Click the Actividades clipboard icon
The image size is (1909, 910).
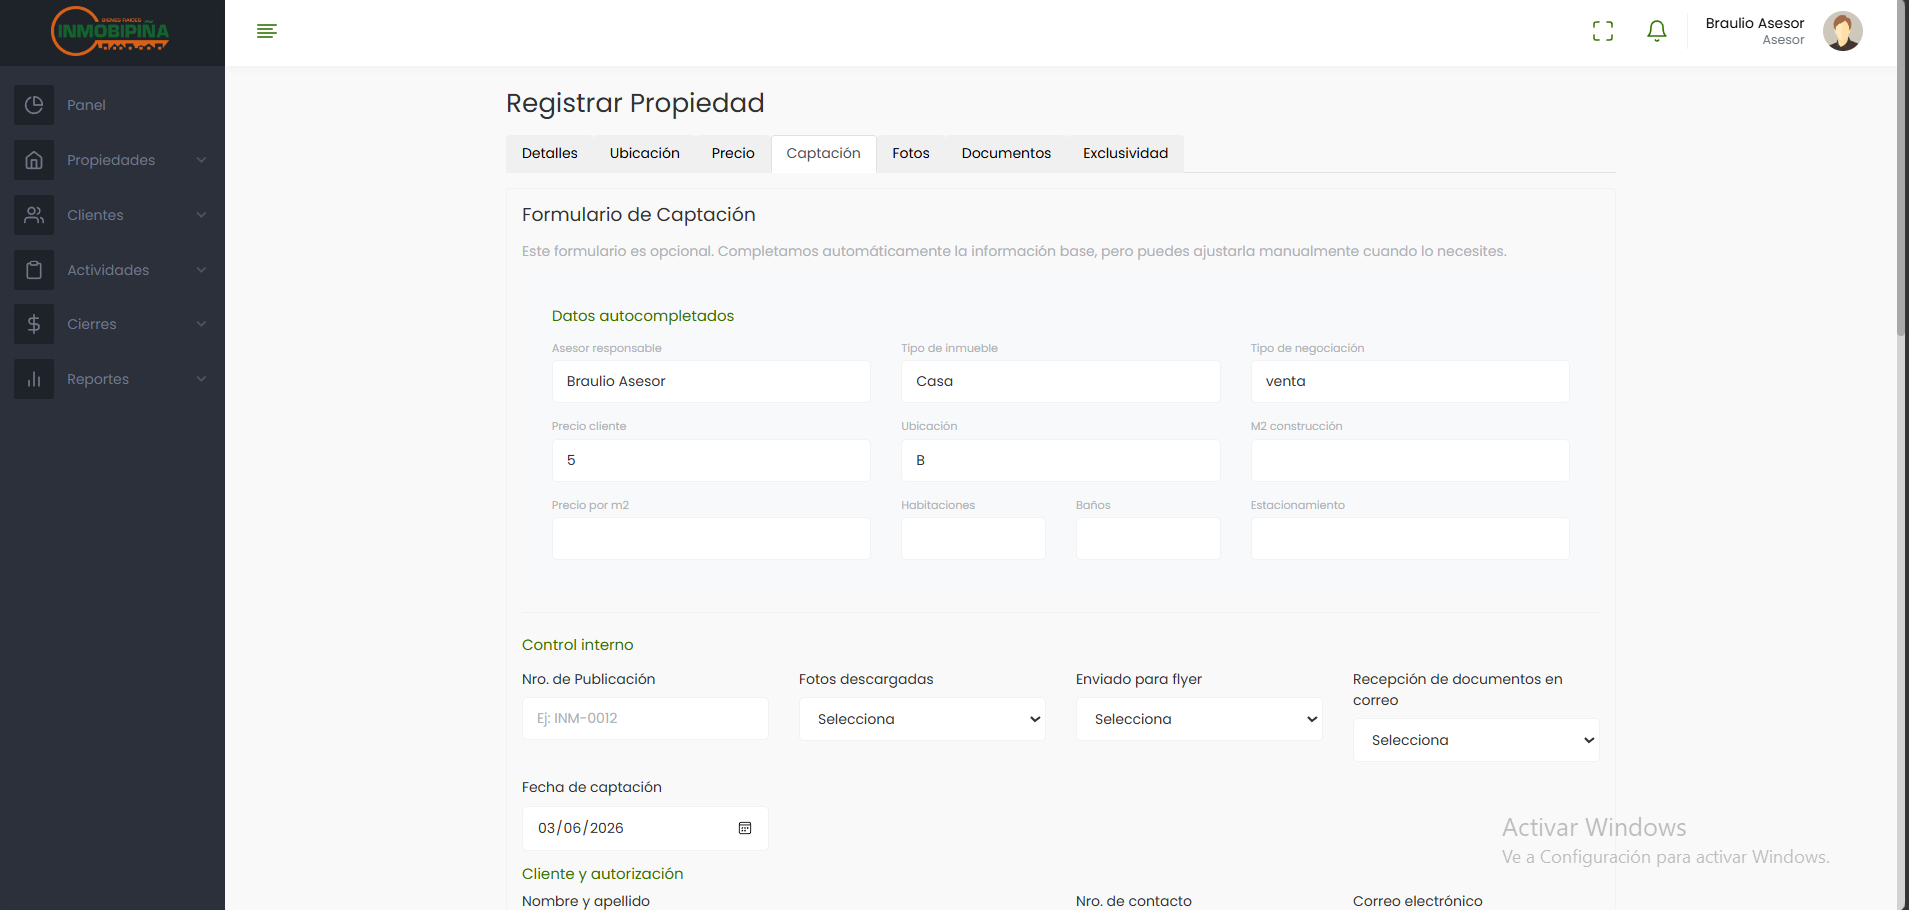[x=34, y=270]
